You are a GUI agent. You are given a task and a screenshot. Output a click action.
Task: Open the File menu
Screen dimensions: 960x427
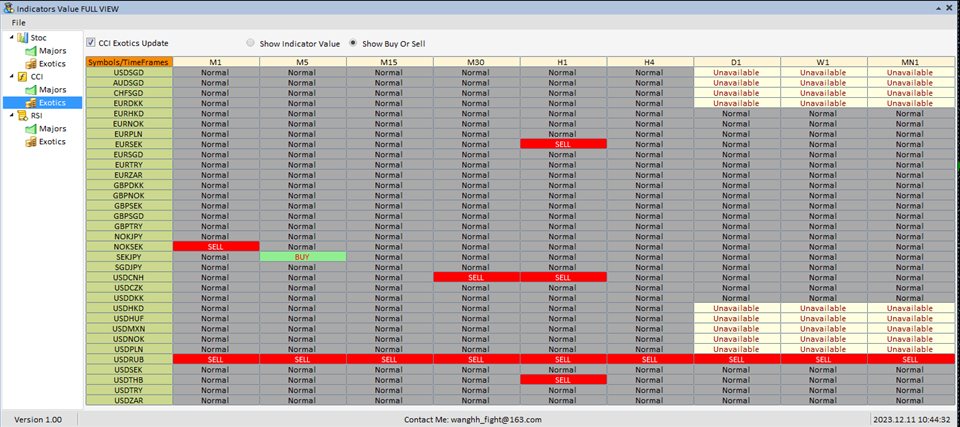(x=18, y=23)
